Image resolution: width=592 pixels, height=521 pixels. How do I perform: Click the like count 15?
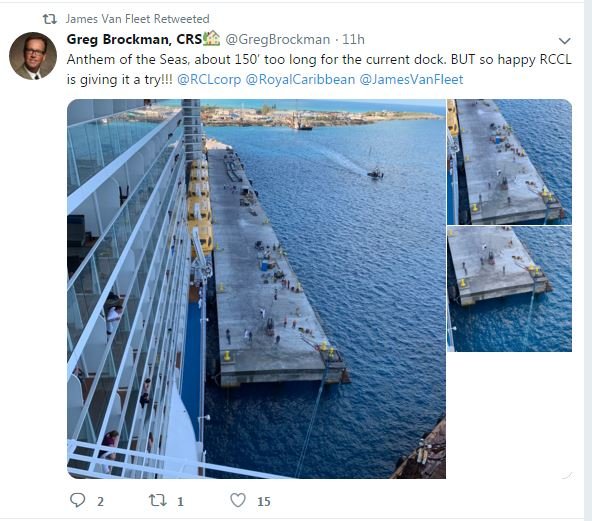pos(264,501)
